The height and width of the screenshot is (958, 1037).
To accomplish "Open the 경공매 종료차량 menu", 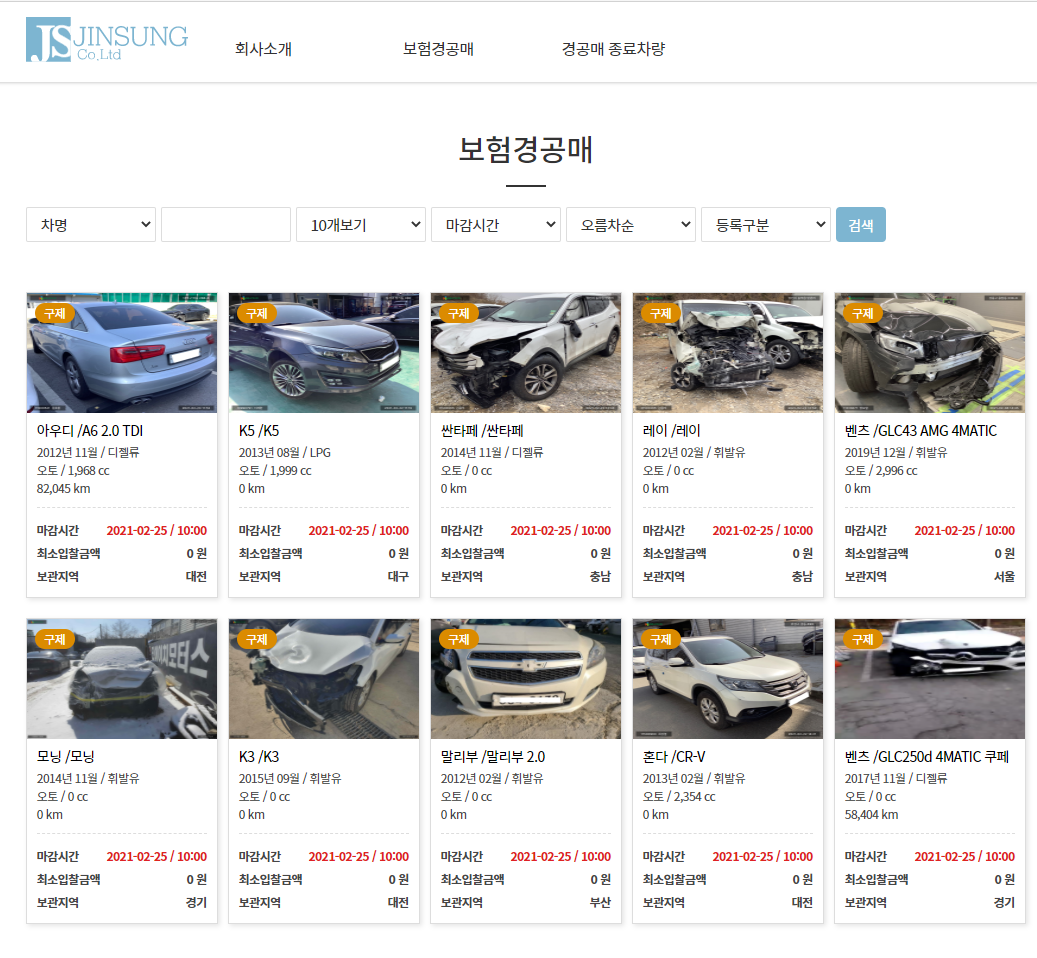I will (x=613, y=49).
